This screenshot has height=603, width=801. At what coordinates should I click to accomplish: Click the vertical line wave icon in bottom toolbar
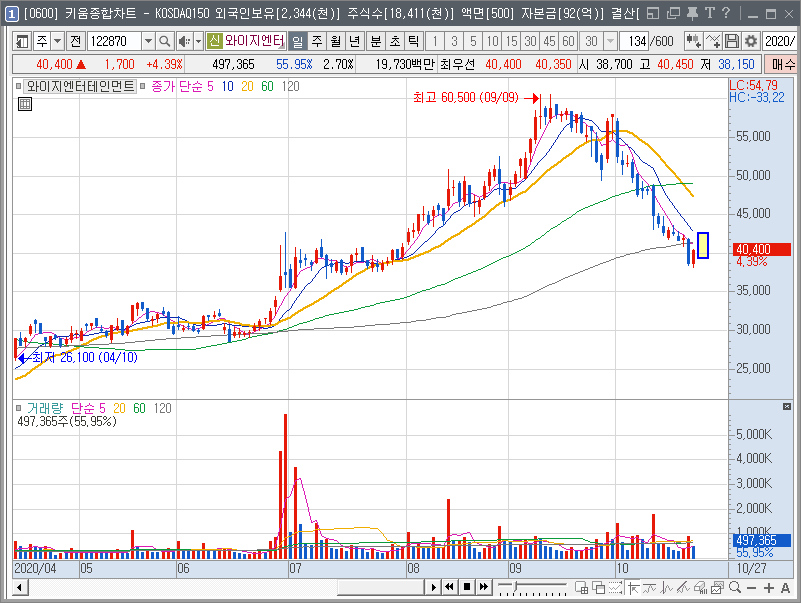(667, 588)
